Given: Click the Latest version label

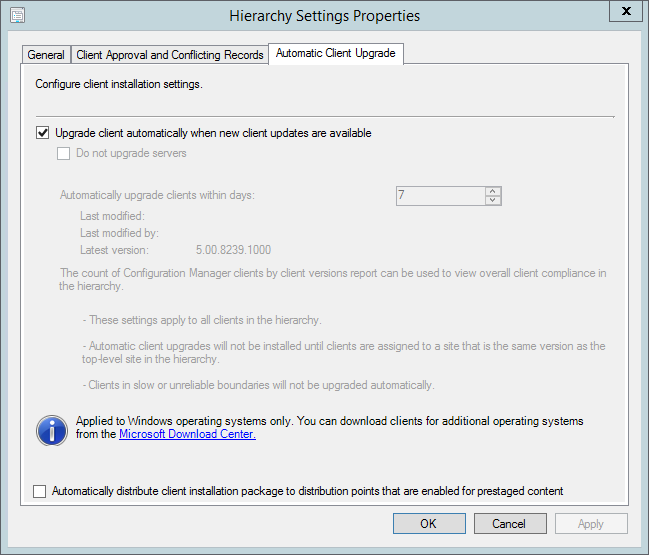Looking at the screenshot, I should click(x=114, y=250).
